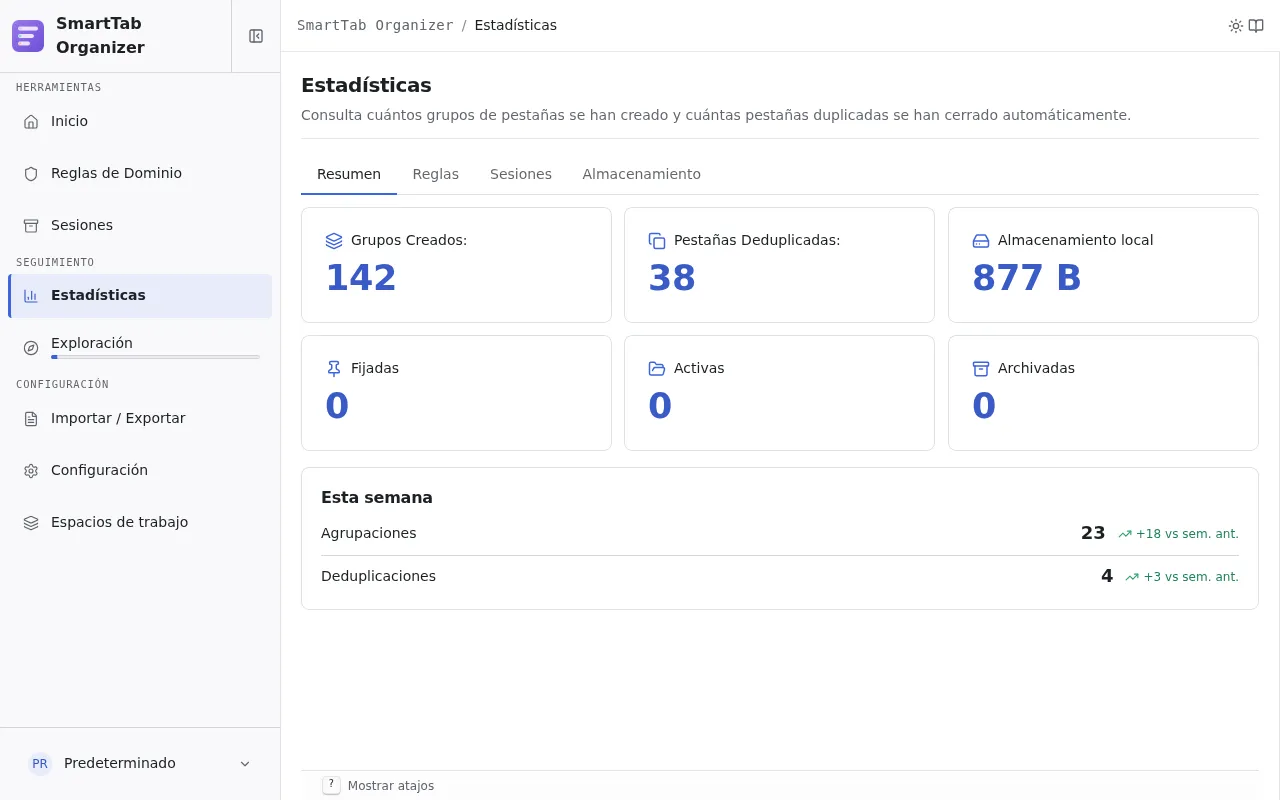Viewport: 1280px width, 800px height.
Task: Click the Inicio home icon
Action: (x=31, y=121)
